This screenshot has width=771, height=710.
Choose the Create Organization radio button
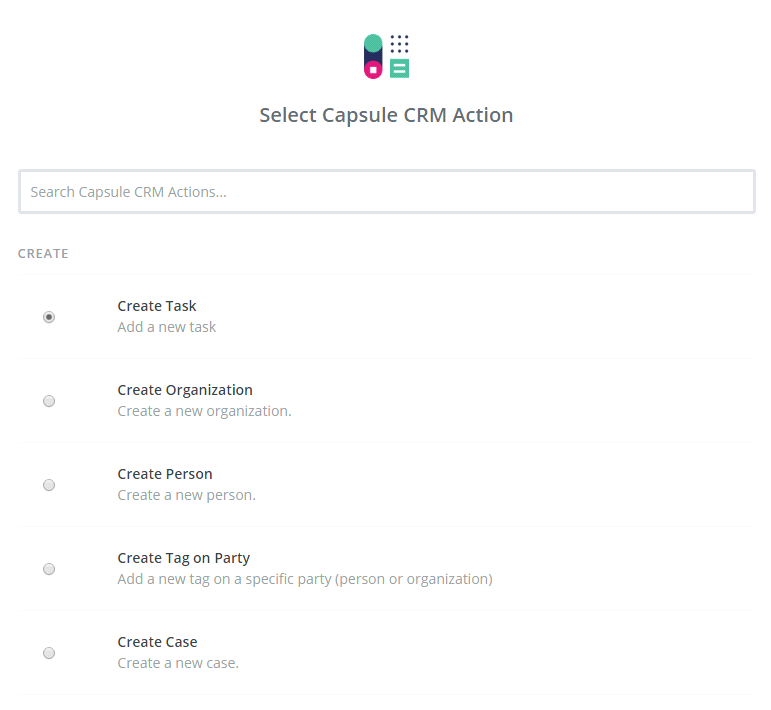49,401
